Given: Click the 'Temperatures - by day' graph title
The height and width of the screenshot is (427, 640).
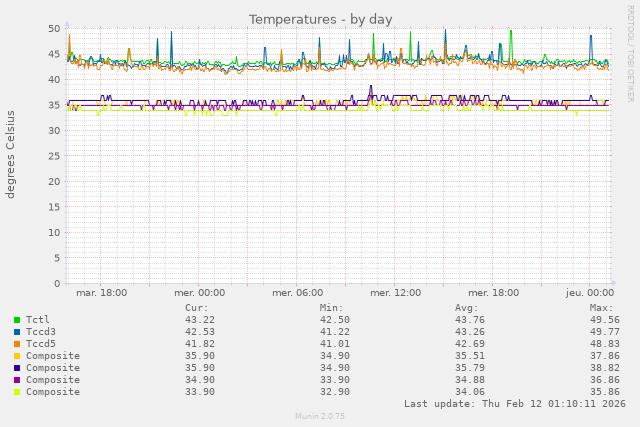Looking at the screenshot, I should point(320,19).
